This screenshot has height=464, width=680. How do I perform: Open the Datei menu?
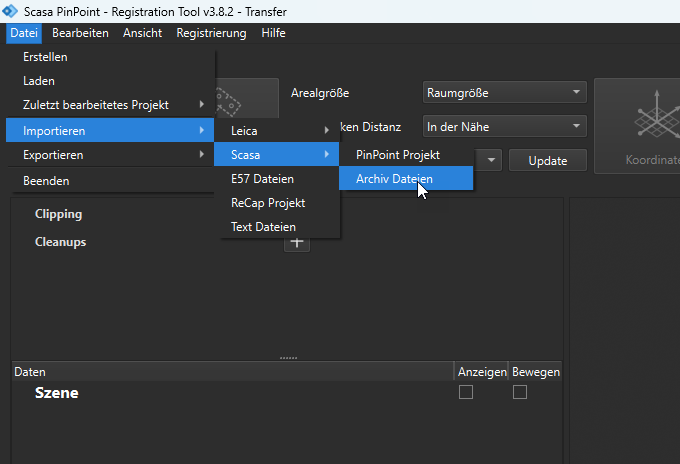tap(24, 33)
